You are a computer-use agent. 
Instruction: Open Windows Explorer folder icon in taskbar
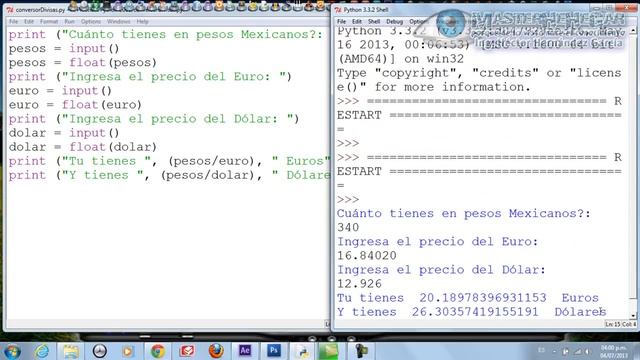[x=71, y=351]
